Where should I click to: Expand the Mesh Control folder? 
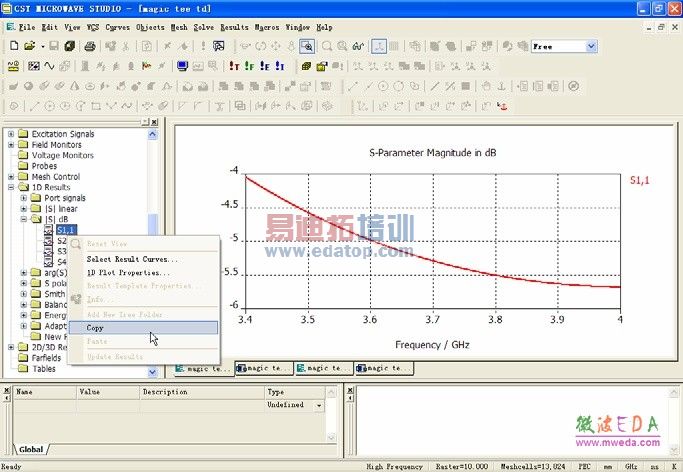(x=11, y=177)
